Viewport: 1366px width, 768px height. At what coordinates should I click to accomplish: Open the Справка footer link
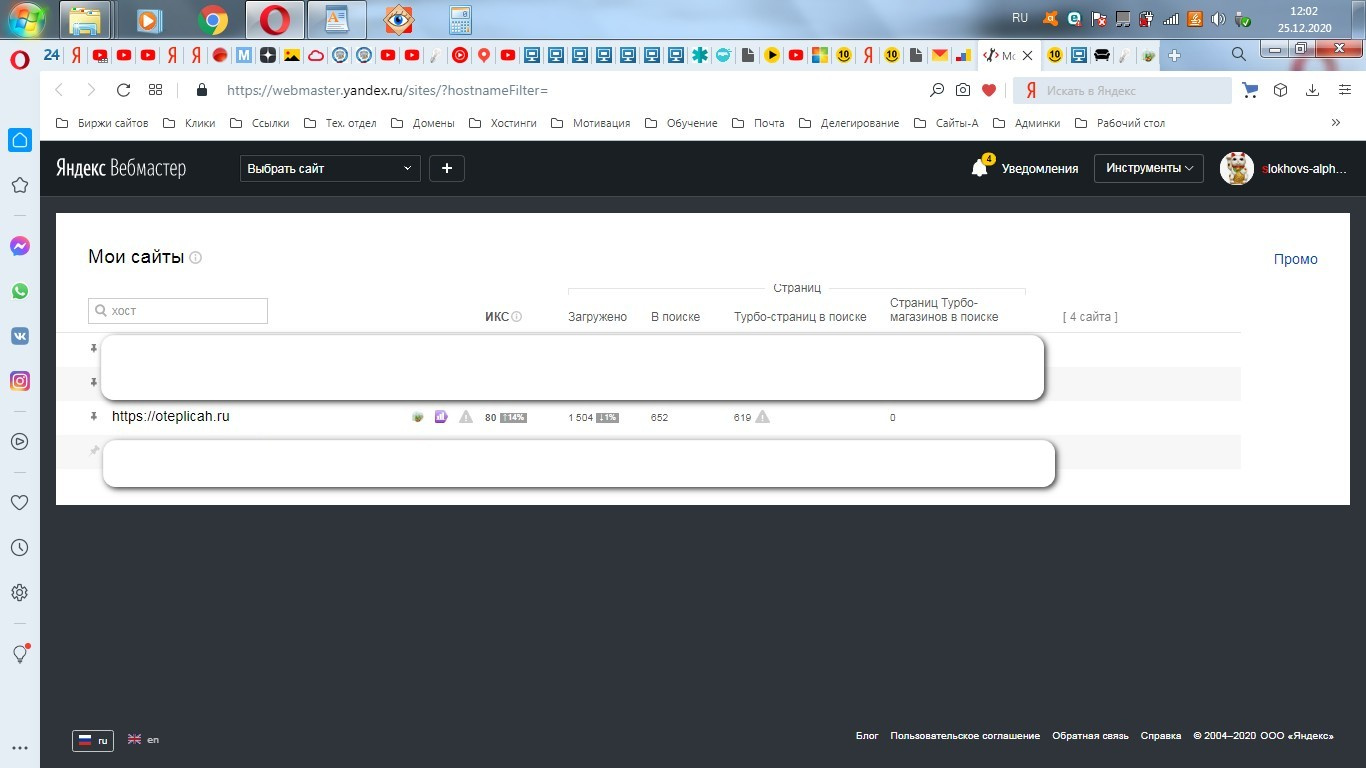pos(1161,736)
